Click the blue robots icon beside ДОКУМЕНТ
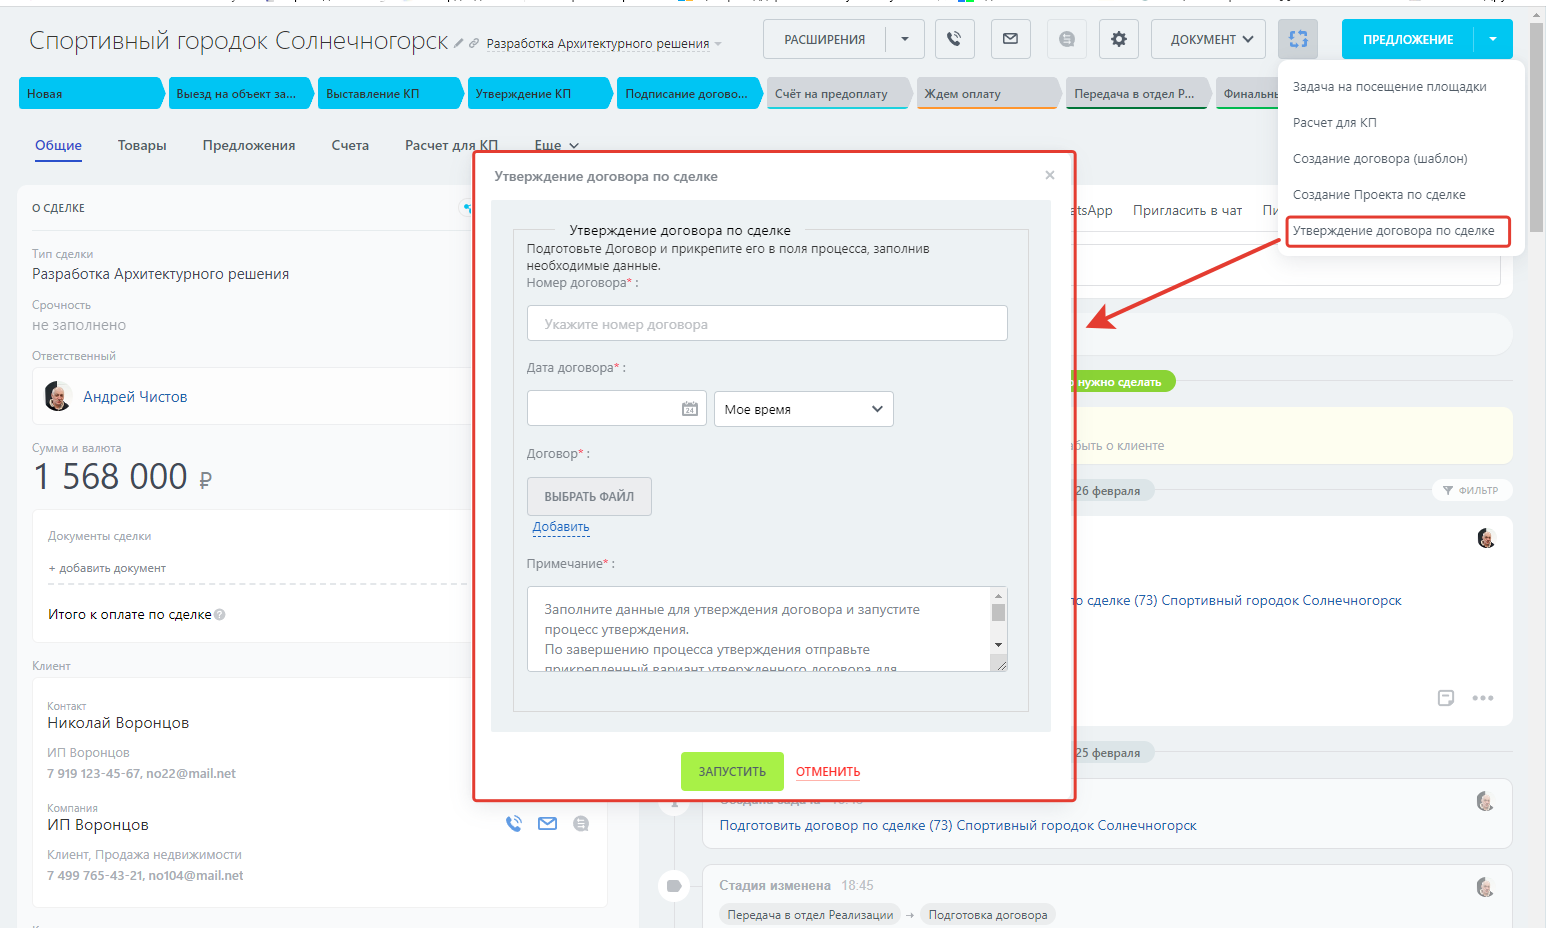1546x928 pixels. 1298,39
